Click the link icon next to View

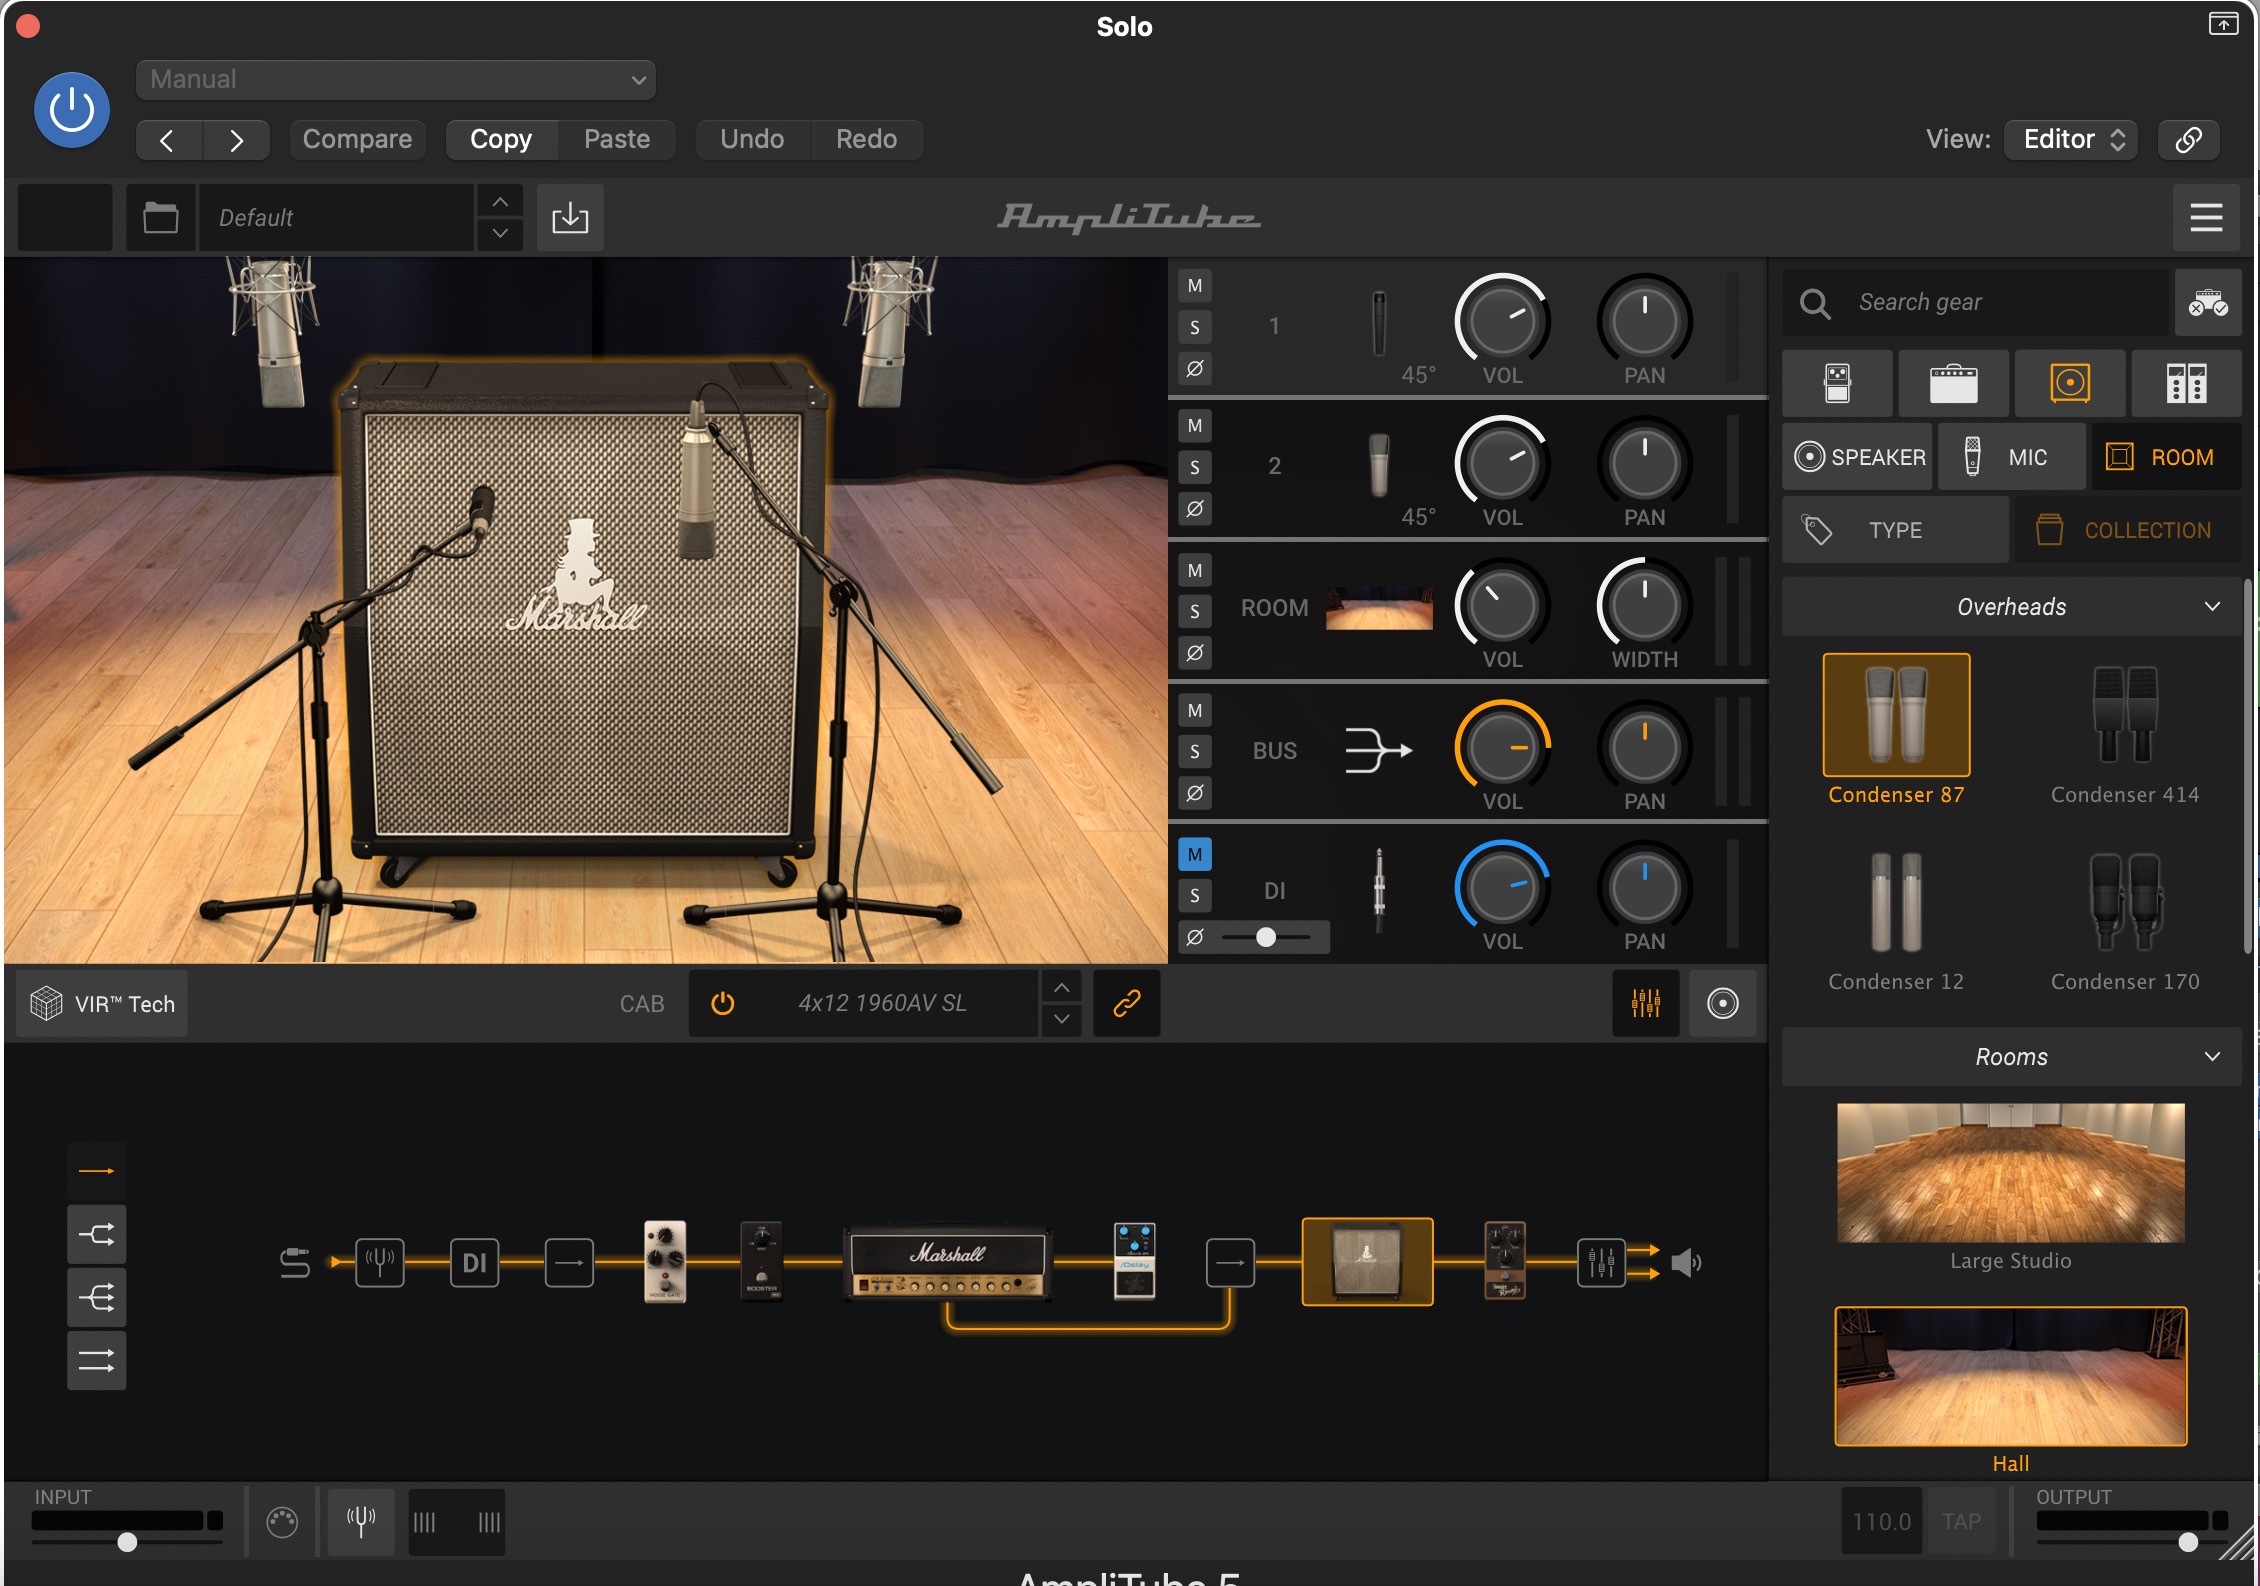(x=2189, y=139)
